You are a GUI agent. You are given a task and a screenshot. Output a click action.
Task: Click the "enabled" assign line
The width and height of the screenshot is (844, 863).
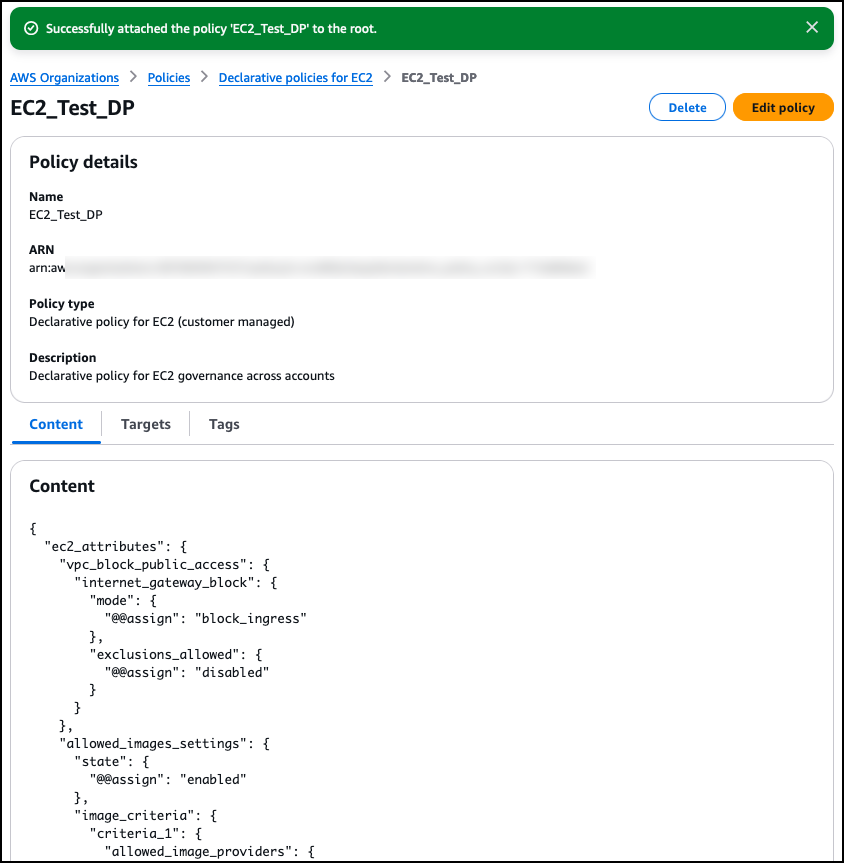point(168,780)
